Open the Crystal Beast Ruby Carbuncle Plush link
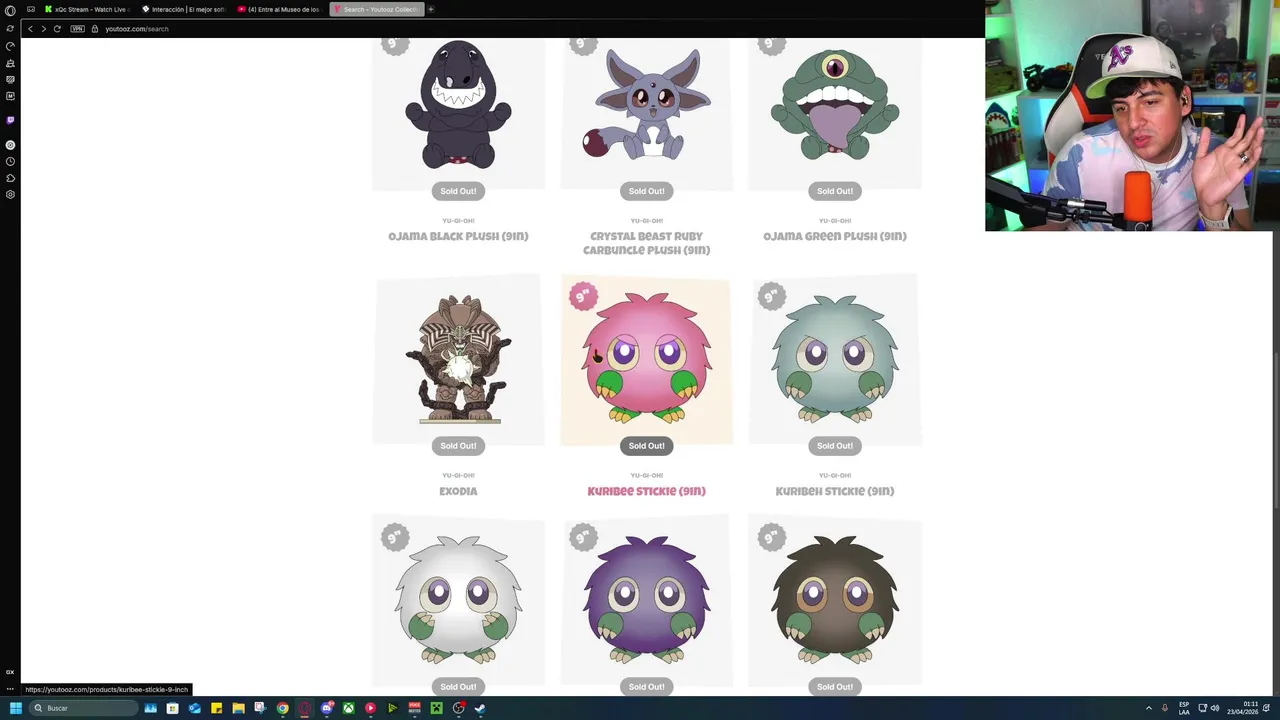 pyautogui.click(x=646, y=244)
